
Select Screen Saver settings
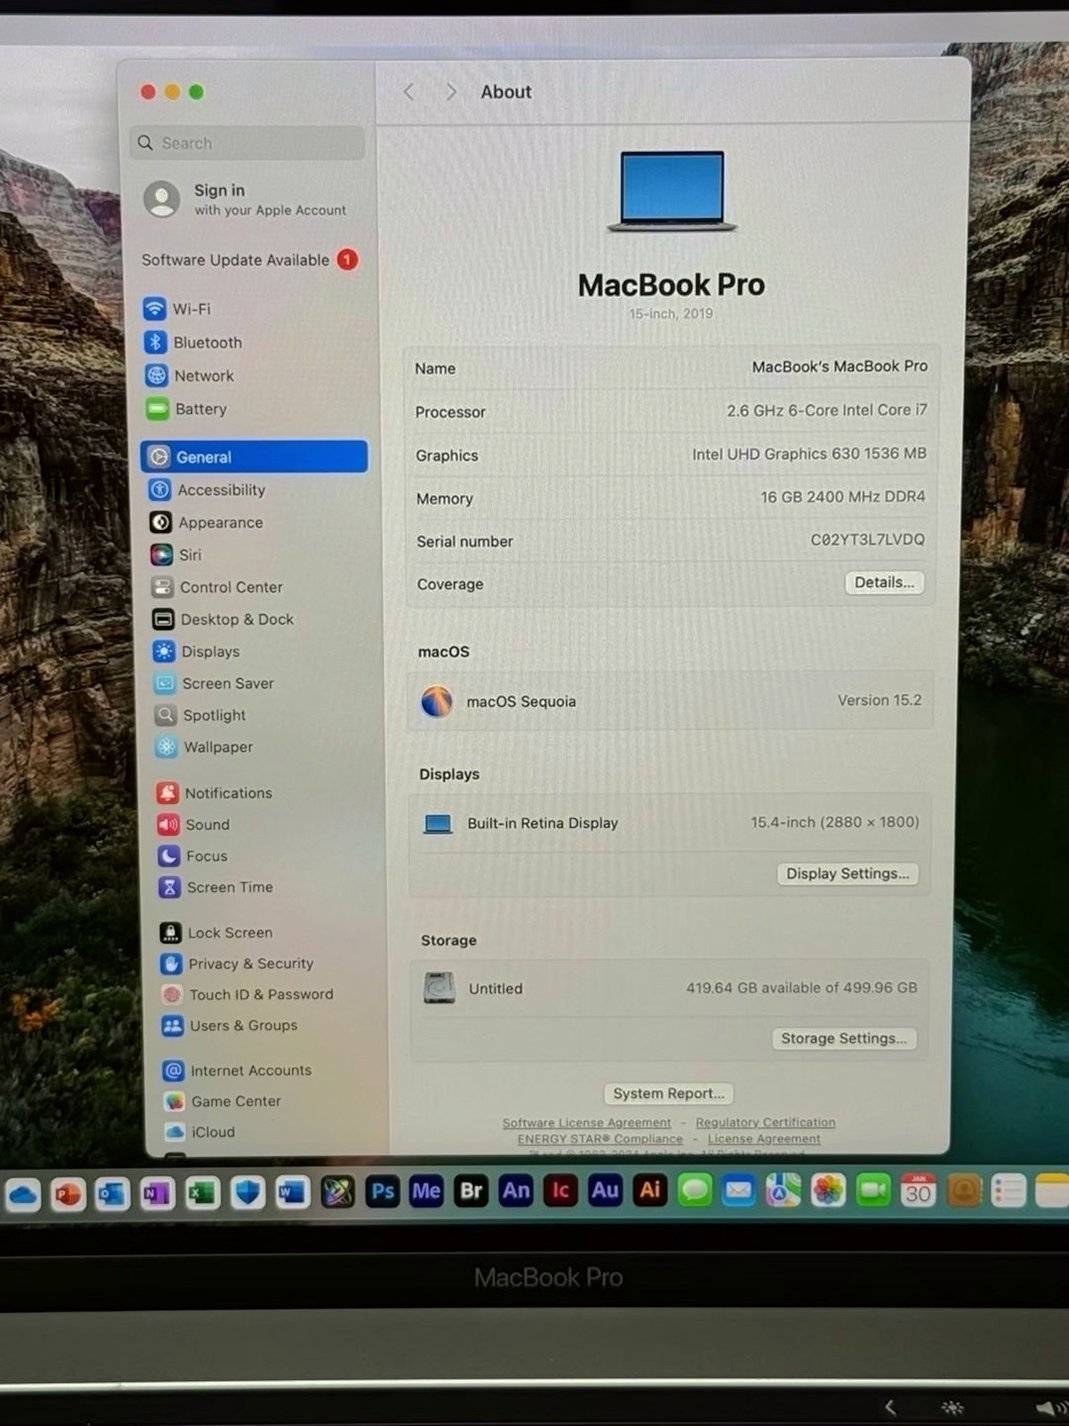point(214,683)
